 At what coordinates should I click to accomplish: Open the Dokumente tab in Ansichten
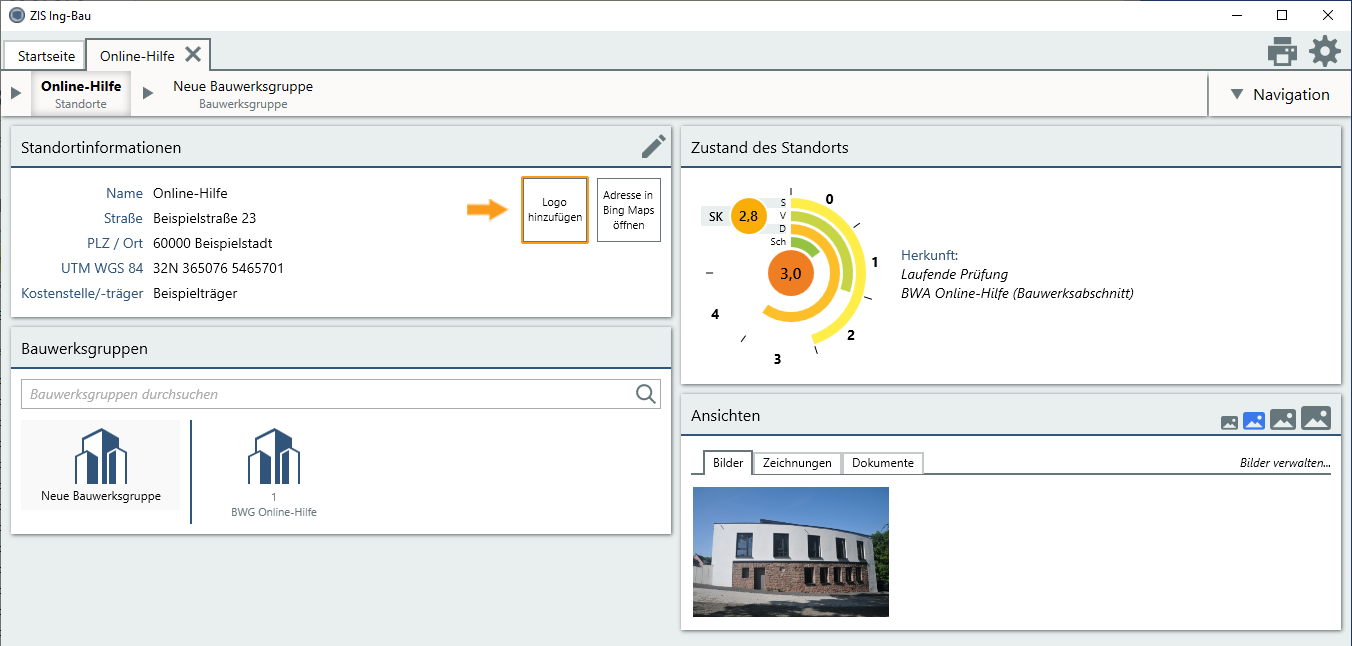point(883,463)
